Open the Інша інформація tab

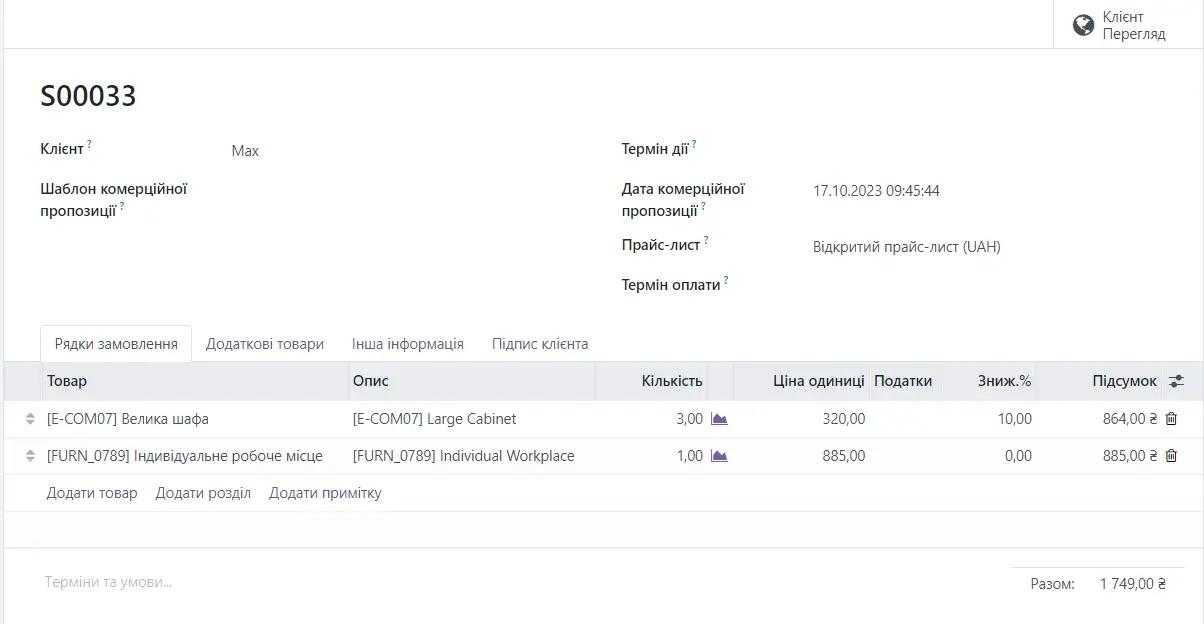tap(408, 344)
